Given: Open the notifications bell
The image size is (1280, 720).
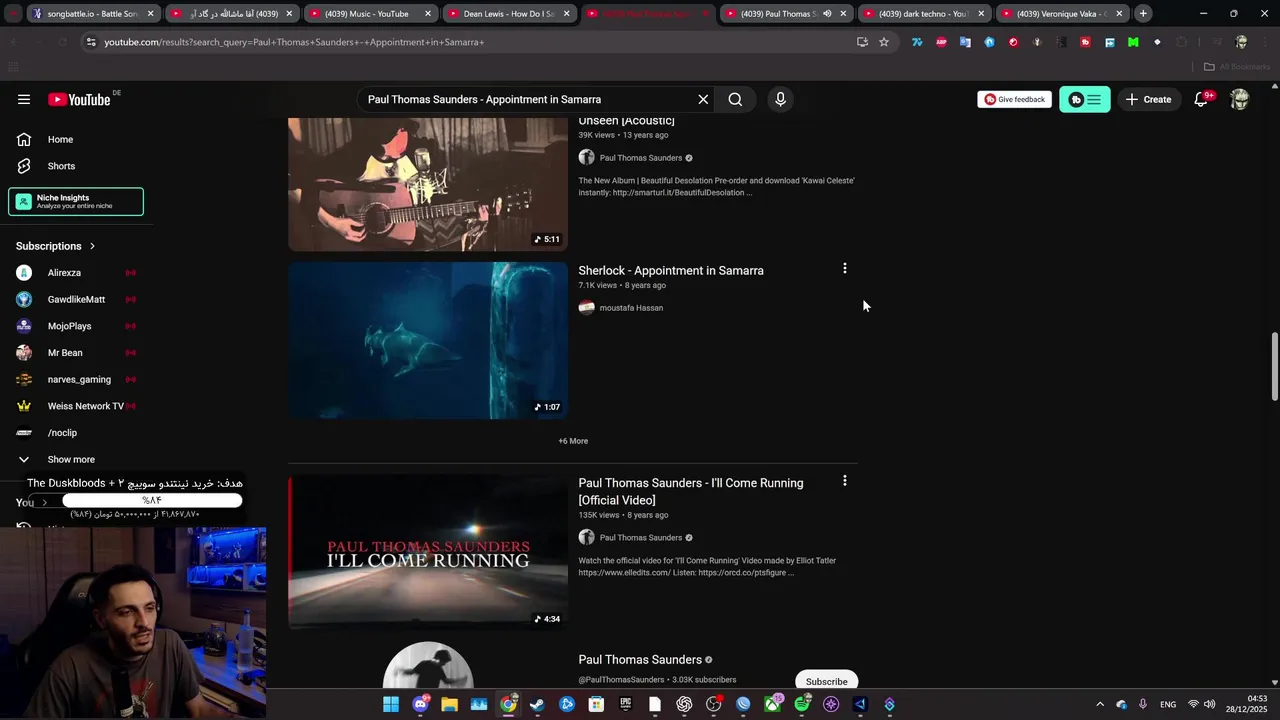Looking at the screenshot, I should point(1201,99).
